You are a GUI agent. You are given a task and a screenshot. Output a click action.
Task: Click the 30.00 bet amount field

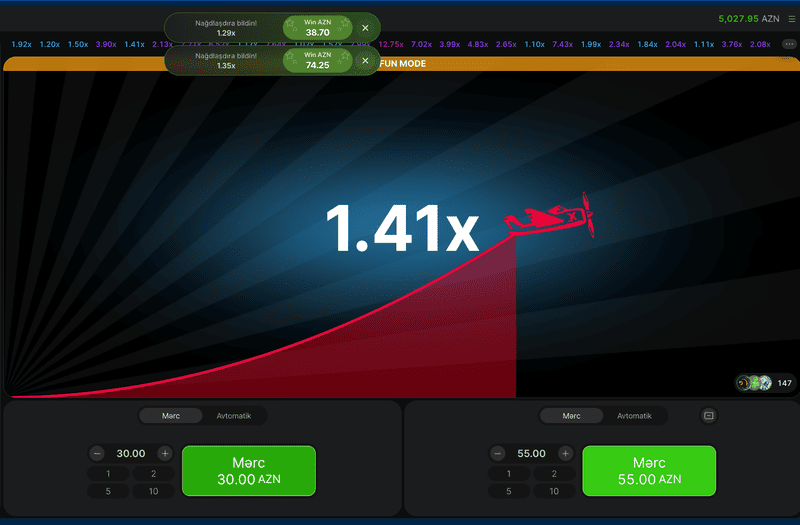[x=131, y=453]
